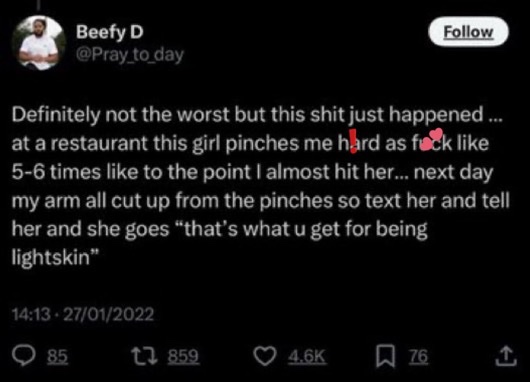Screen dimensions: 530x382
Task: Open the 85 replies count
Action: [x=57, y=356]
